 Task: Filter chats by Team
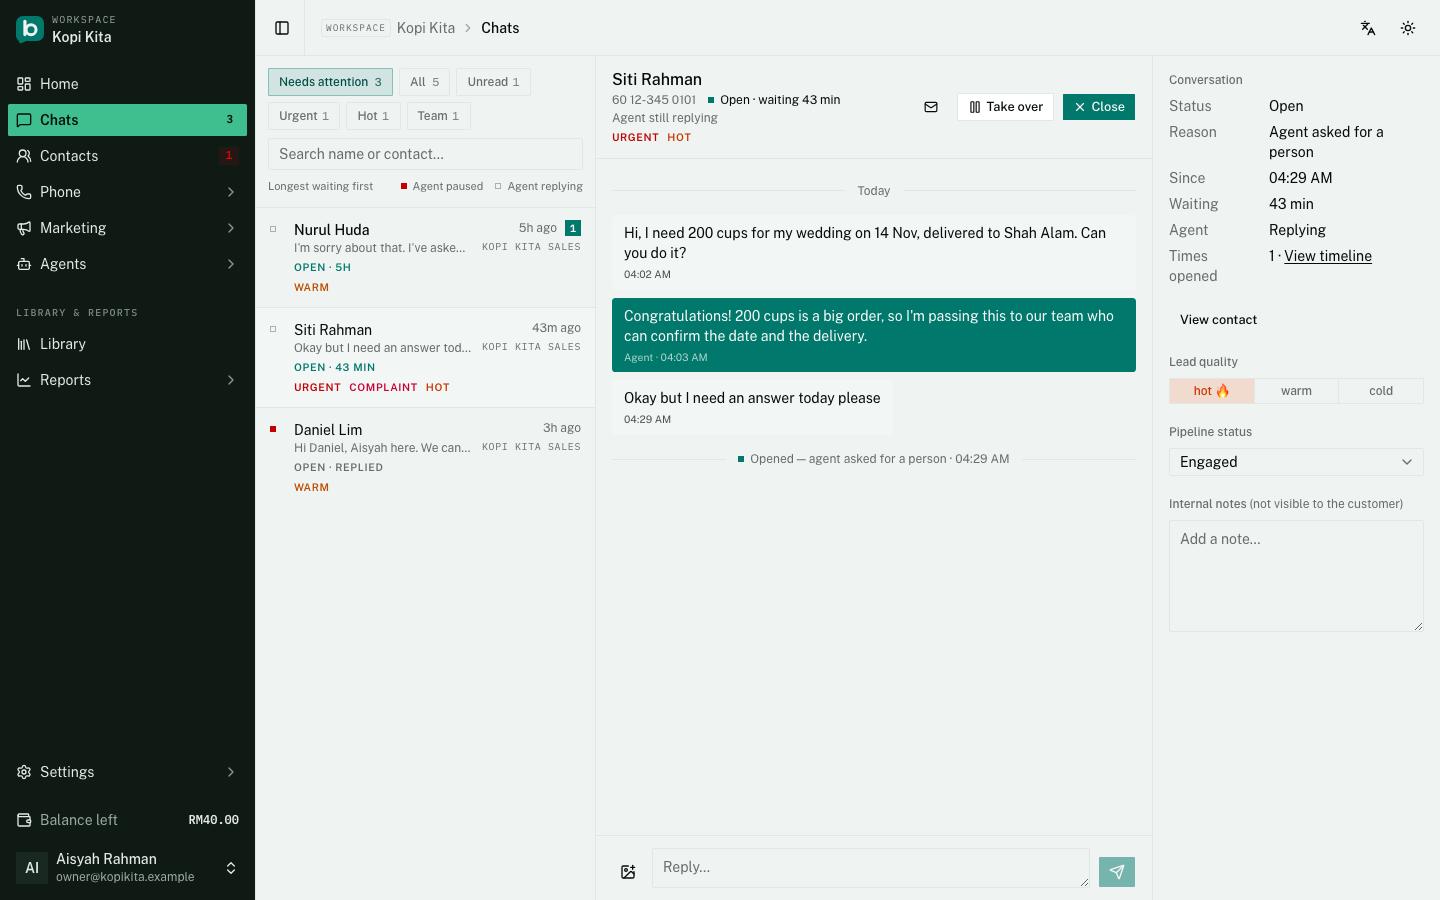click(x=438, y=116)
